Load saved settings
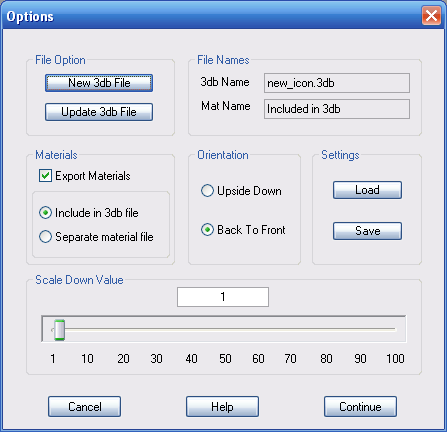 [x=367, y=190]
